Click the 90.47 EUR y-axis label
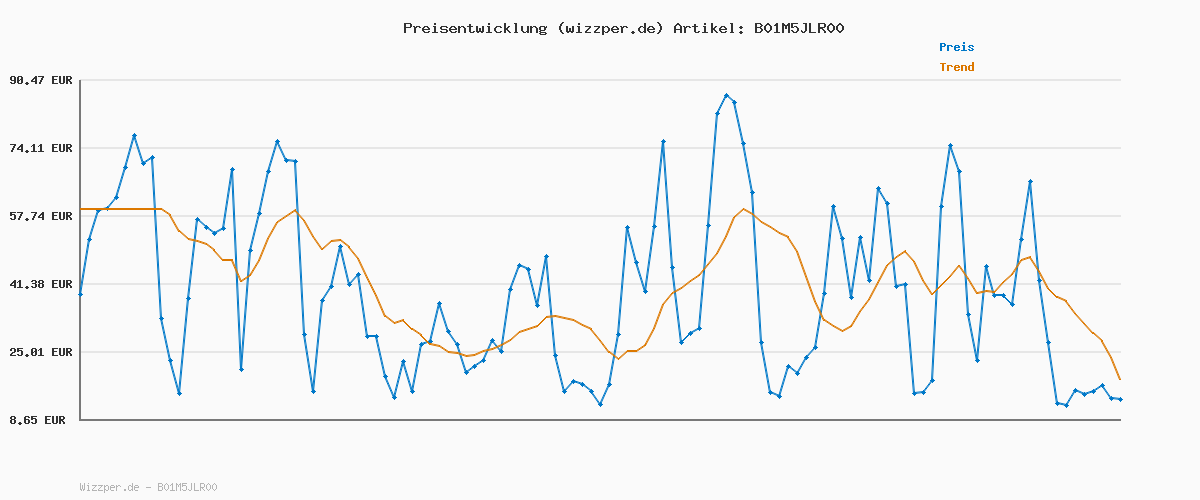Viewport: 1200px width, 500px height. click(x=41, y=80)
